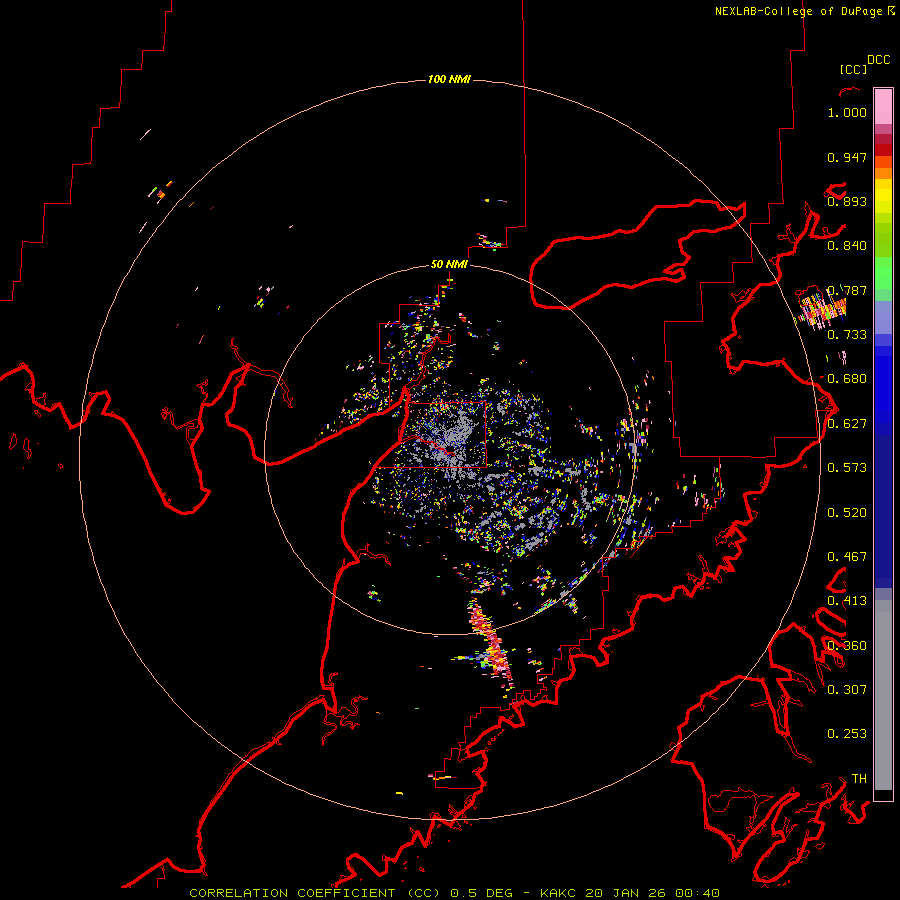Viewport: 900px width, 900px height.
Task: Click the NEXLAB-College of DuPage credit text
Action: coord(798,11)
